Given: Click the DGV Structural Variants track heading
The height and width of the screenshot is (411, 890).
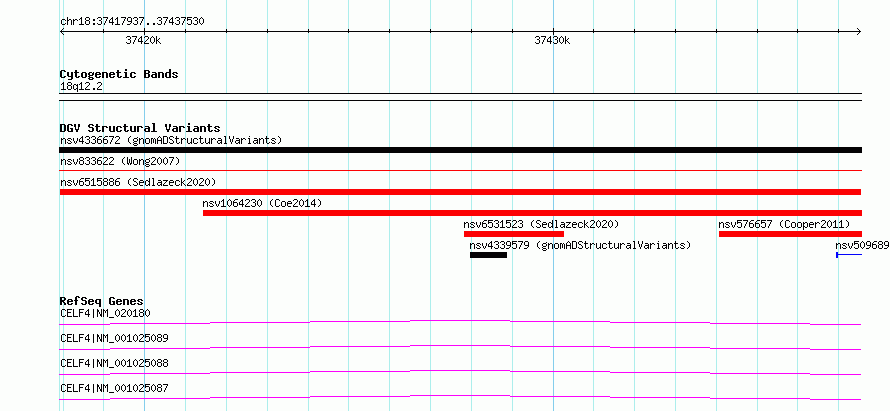Looking at the screenshot, I should click(x=140, y=128).
